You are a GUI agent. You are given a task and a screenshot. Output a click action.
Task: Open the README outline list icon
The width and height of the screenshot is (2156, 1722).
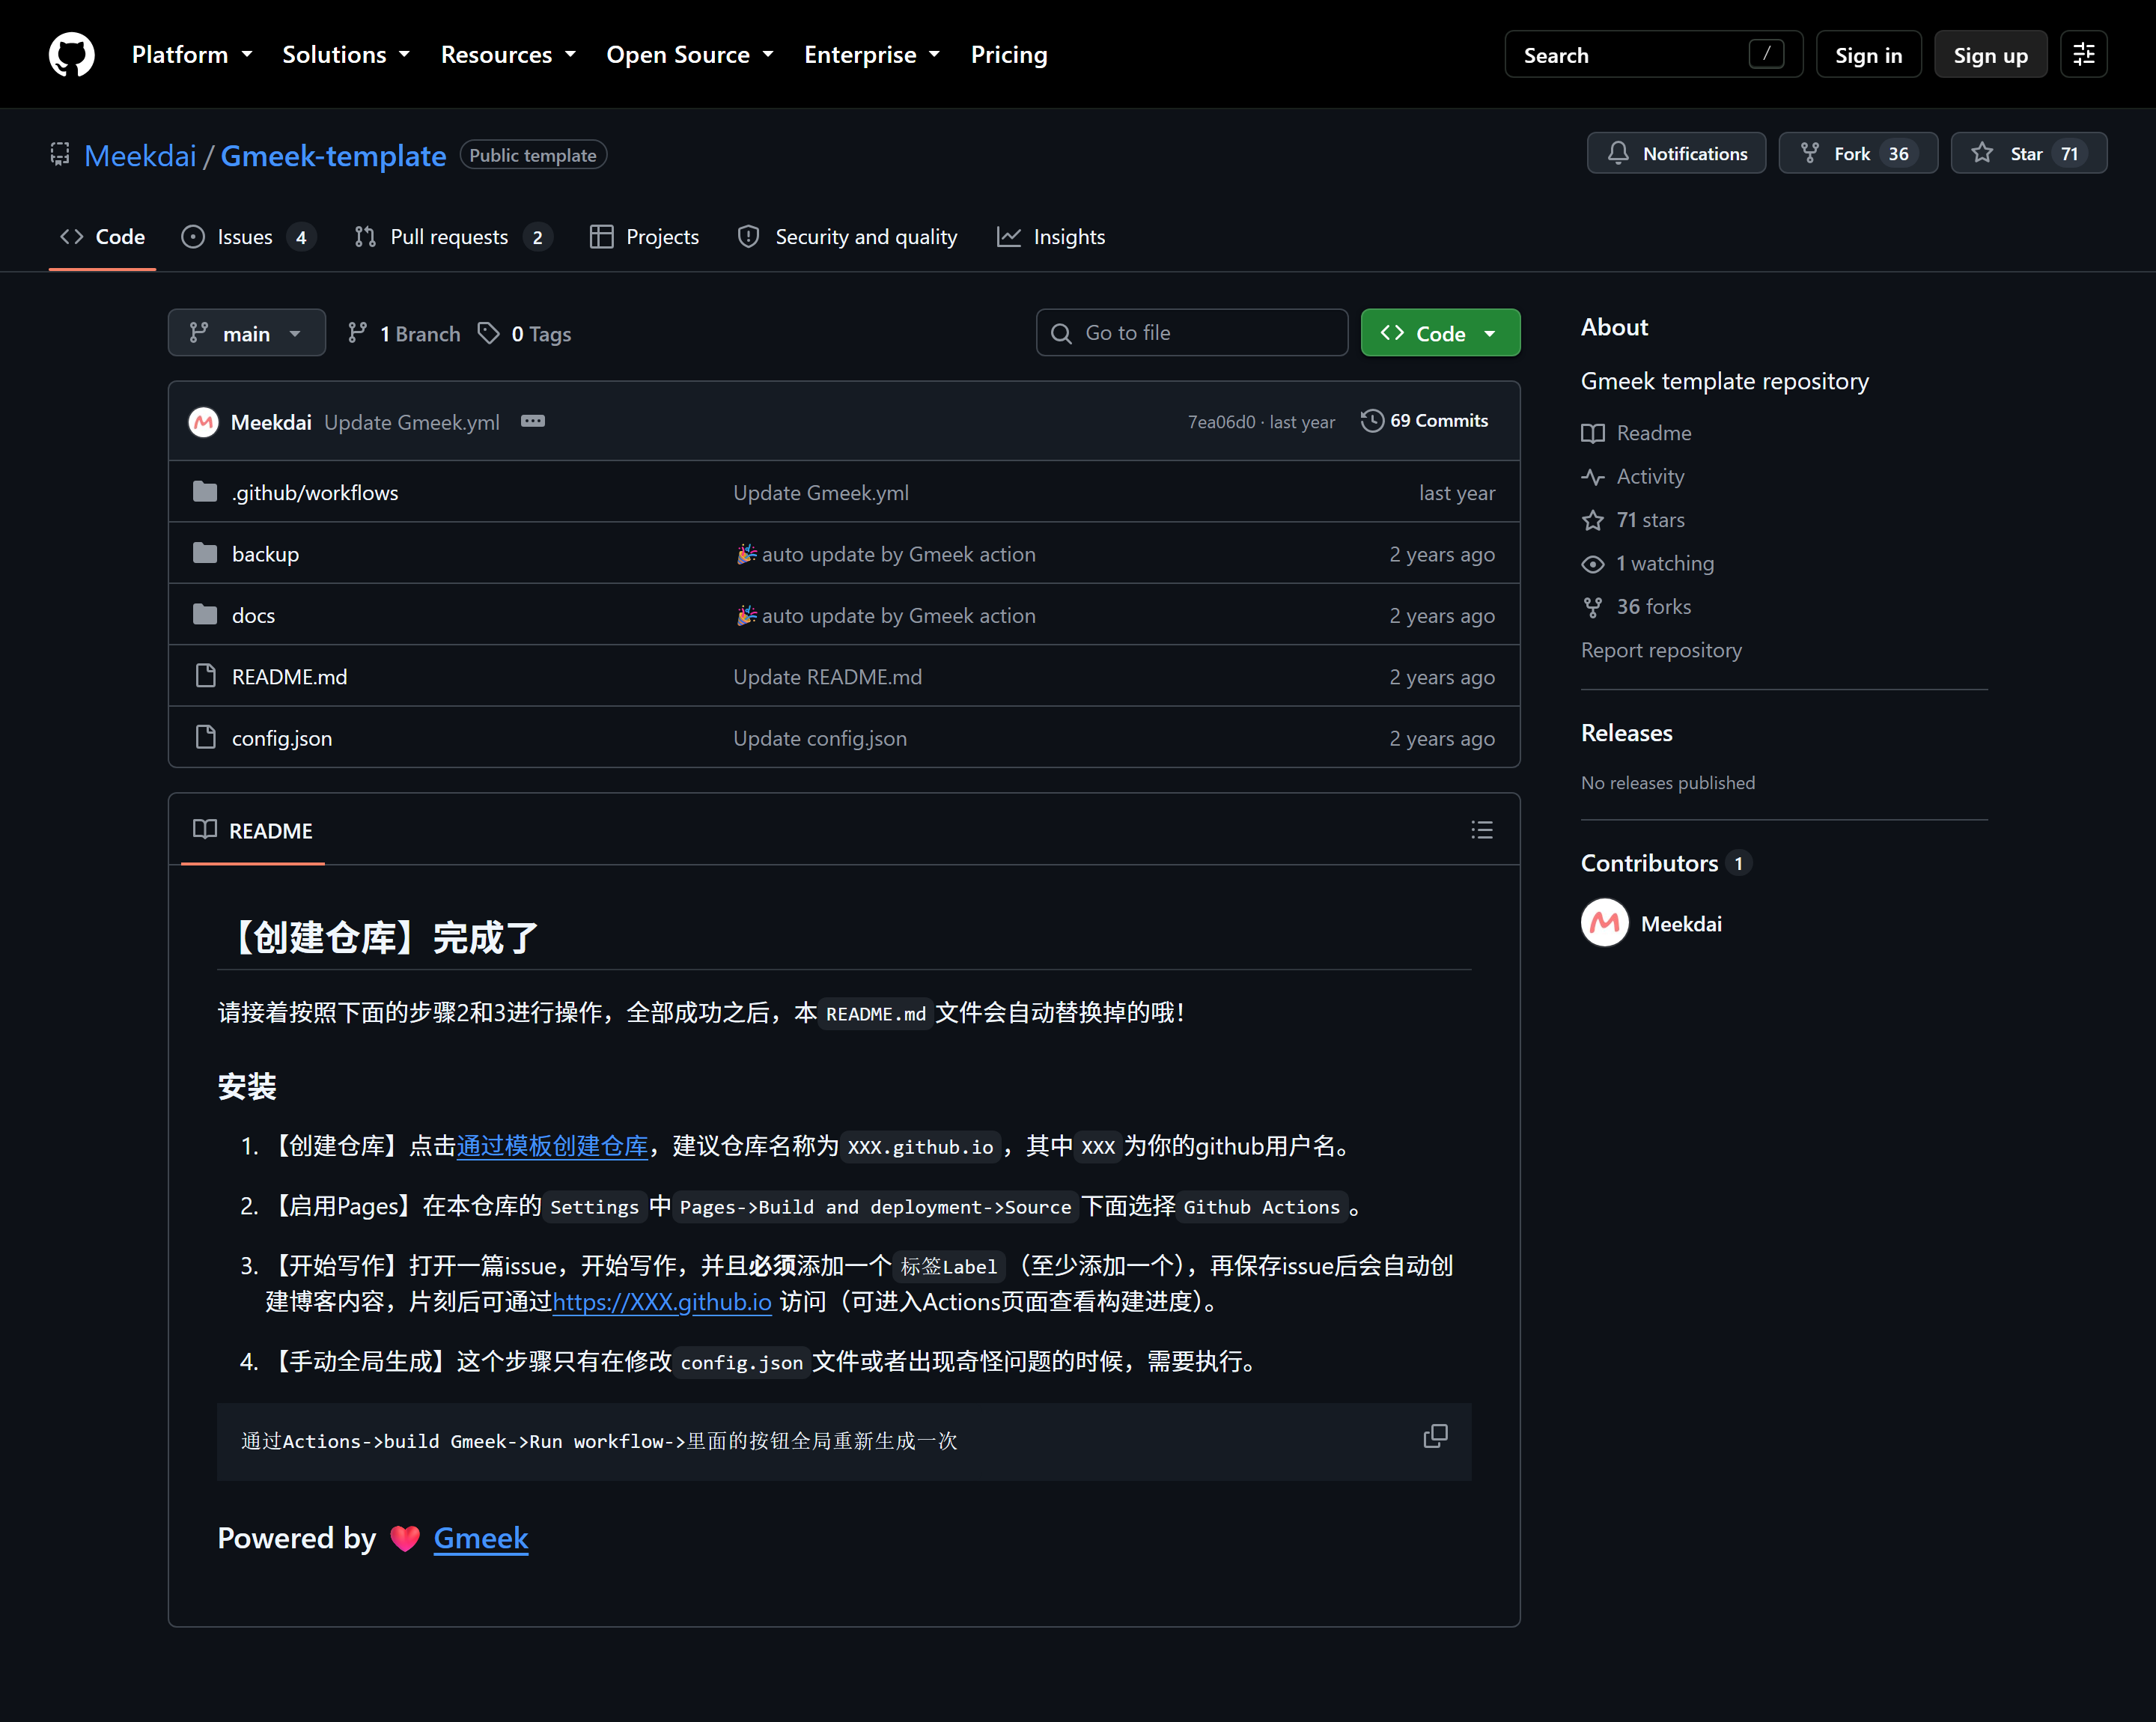(x=1482, y=830)
